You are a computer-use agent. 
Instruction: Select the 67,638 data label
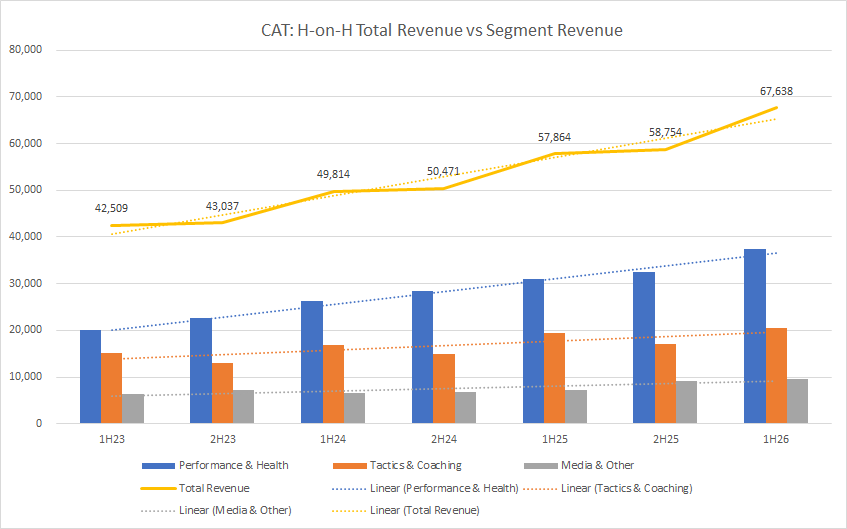point(775,91)
